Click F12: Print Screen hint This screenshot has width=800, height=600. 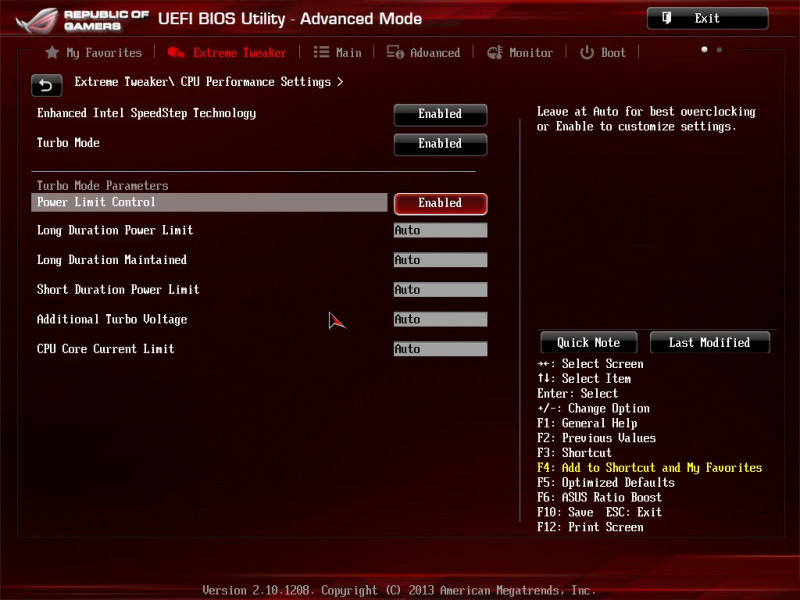pos(590,527)
